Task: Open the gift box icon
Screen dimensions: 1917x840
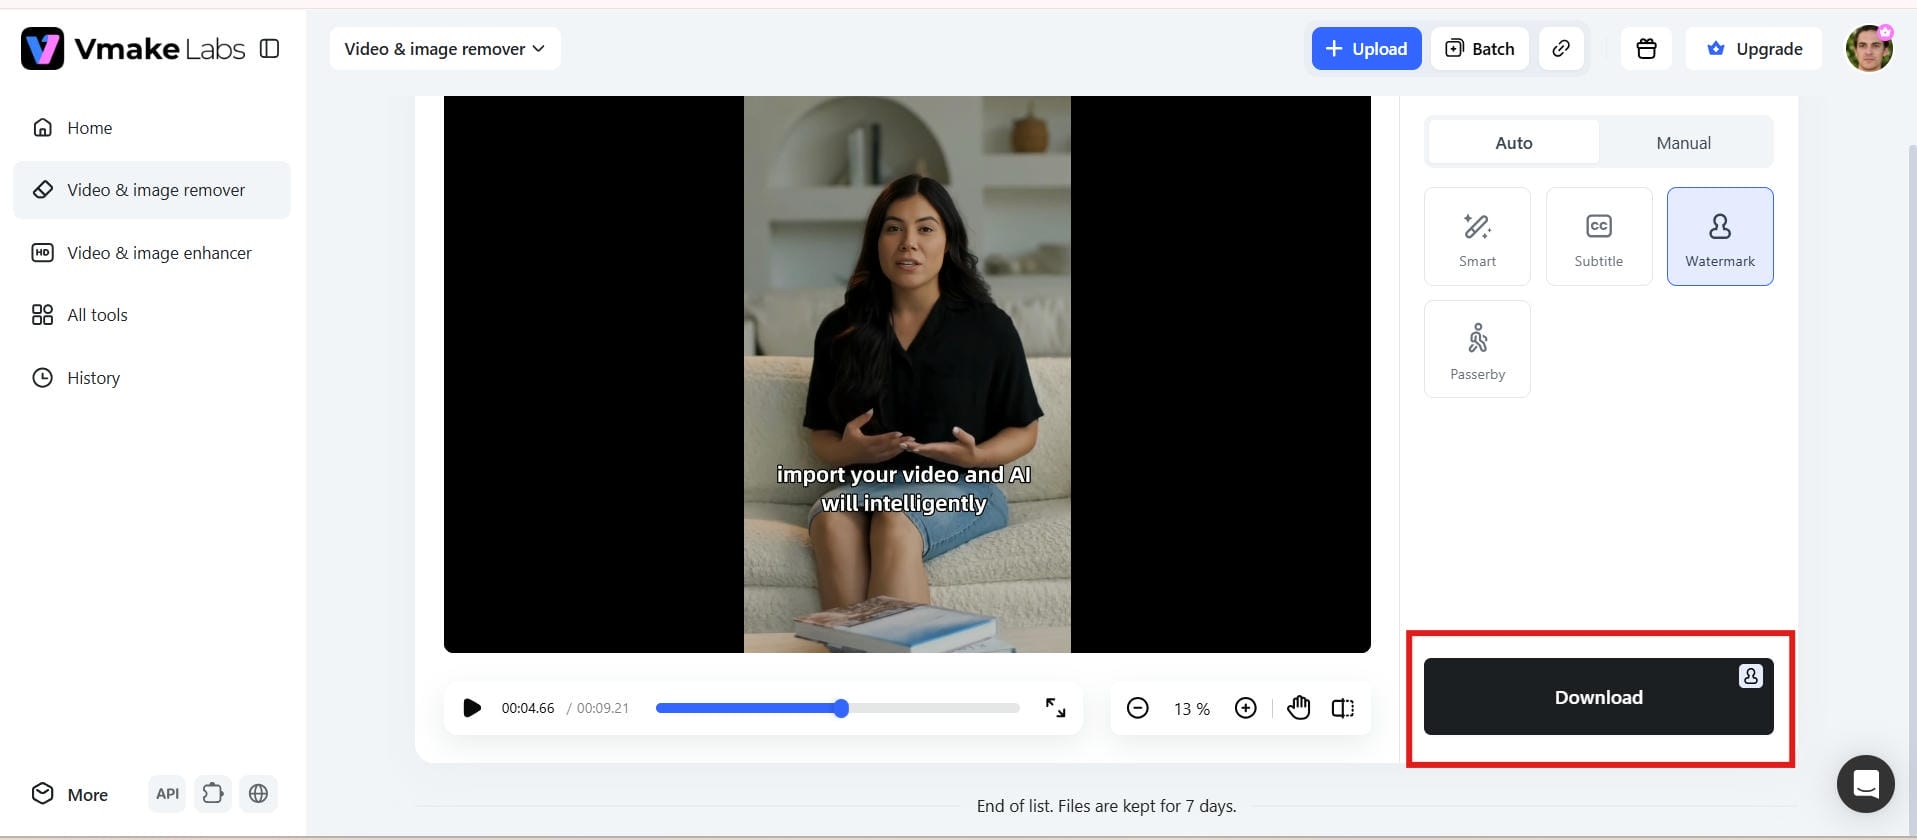Action: click(x=1646, y=48)
